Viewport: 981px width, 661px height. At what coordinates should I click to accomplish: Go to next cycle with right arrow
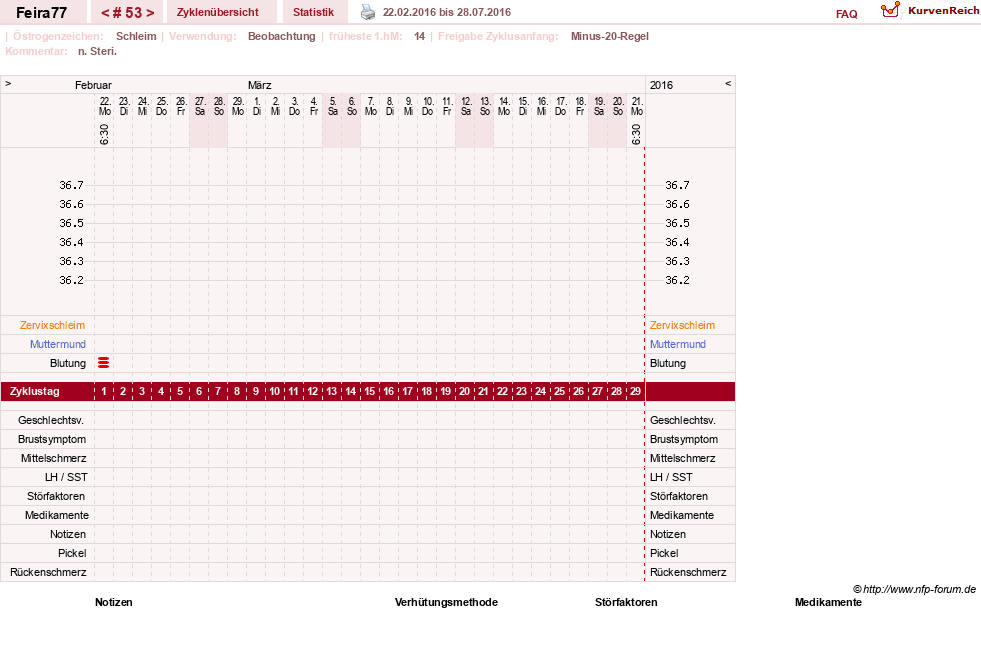pyautogui.click(x=150, y=13)
